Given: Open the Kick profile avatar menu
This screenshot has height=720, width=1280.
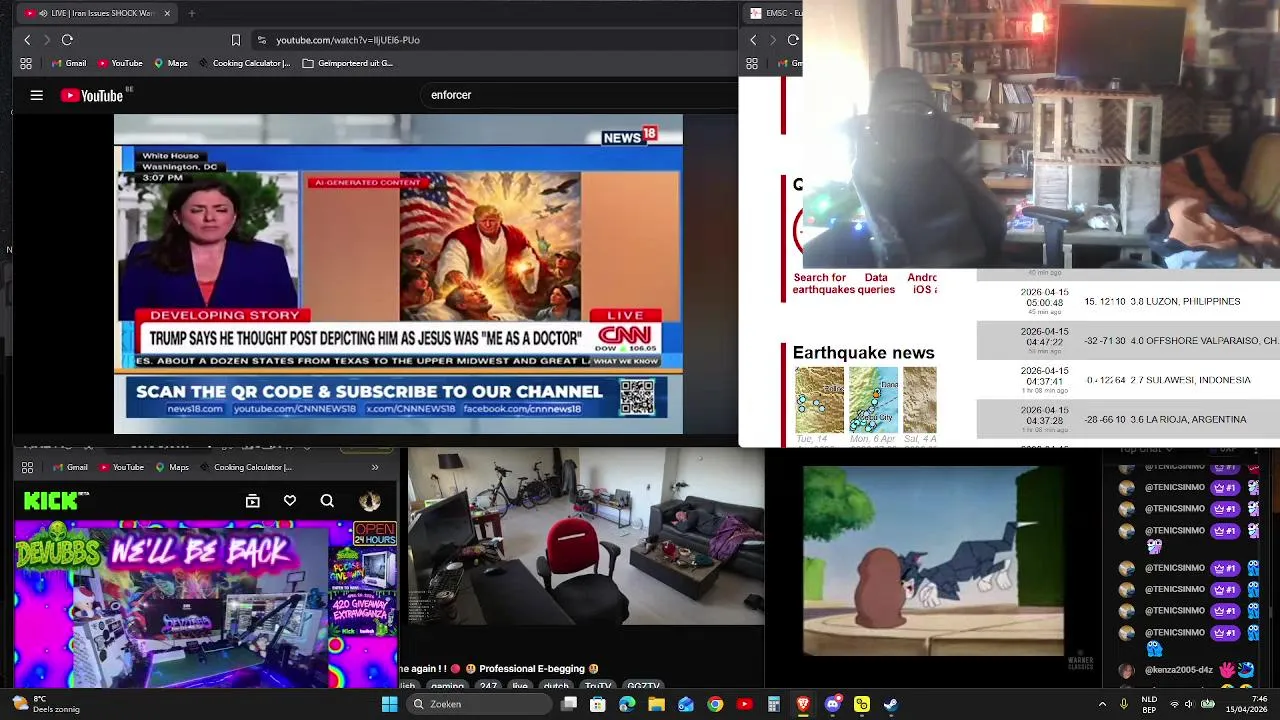Looking at the screenshot, I should 370,501.
